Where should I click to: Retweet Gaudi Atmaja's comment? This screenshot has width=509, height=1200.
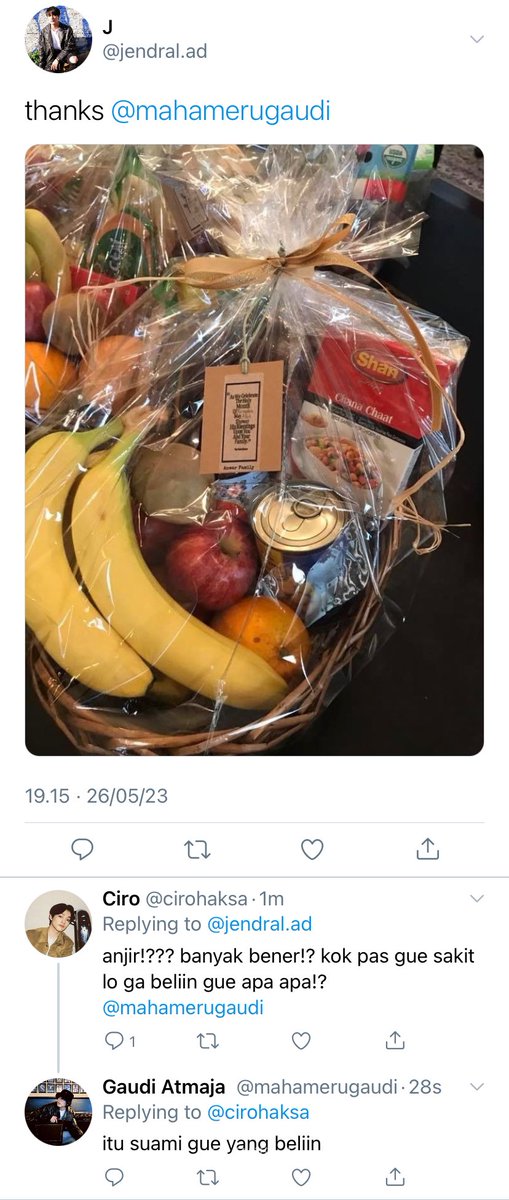(x=208, y=1175)
